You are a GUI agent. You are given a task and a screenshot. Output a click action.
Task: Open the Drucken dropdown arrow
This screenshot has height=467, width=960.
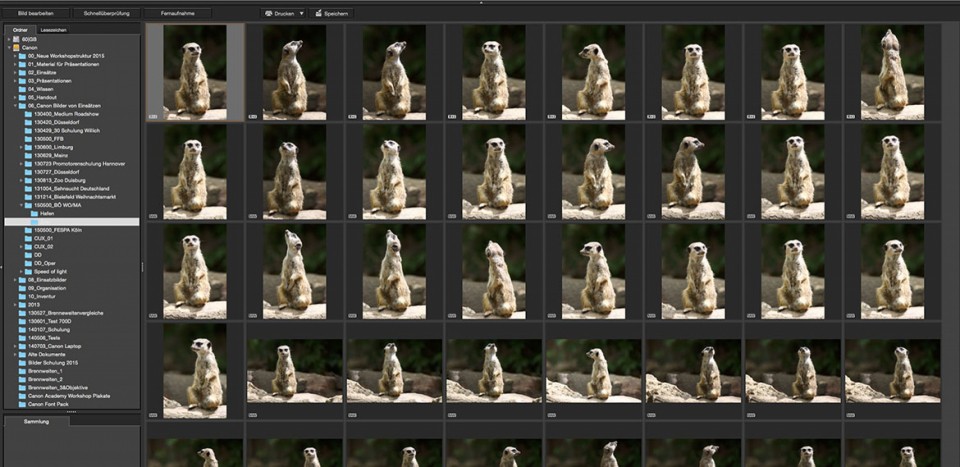pyautogui.click(x=301, y=13)
